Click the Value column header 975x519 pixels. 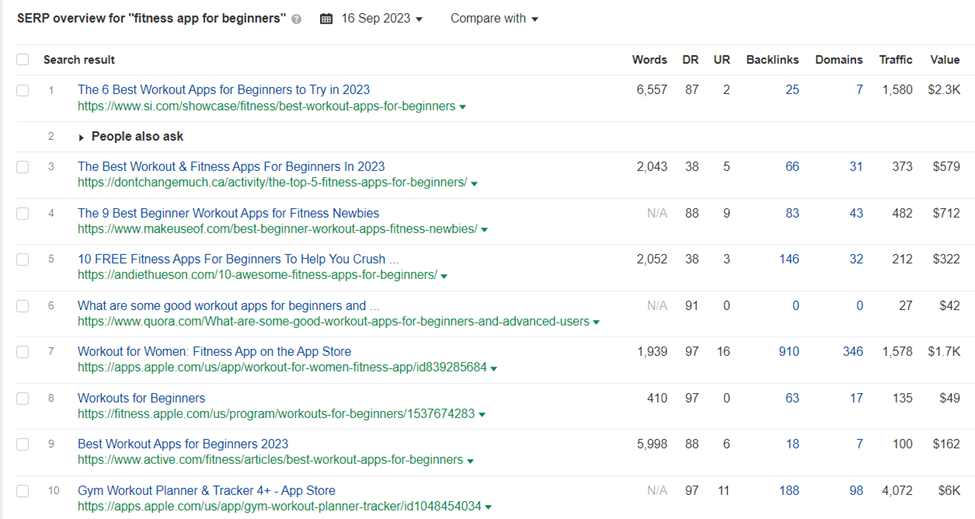[x=945, y=60]
